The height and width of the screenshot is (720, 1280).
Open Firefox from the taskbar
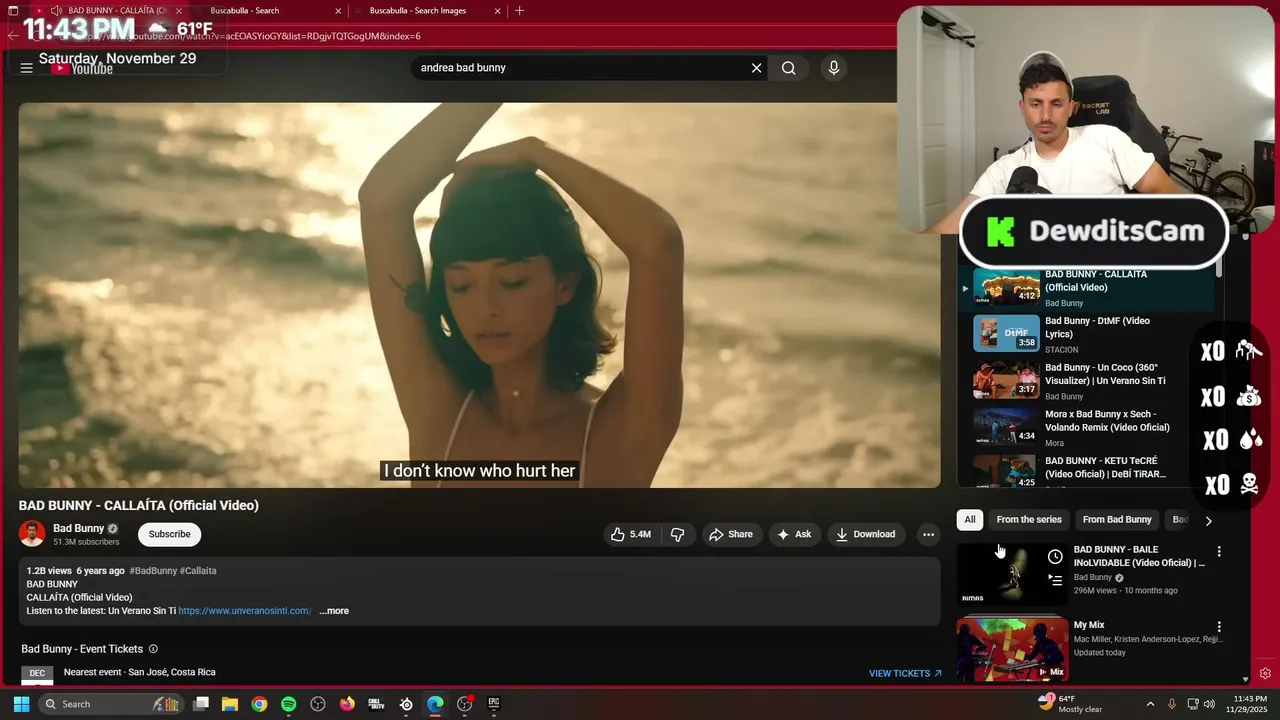(x=347, y=704)
